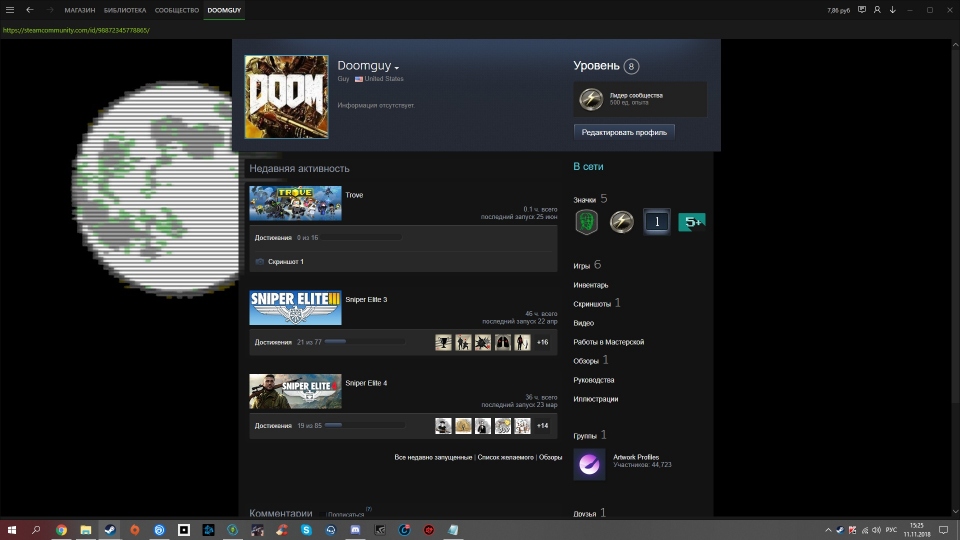Open the Игры games link
This screenshot has height=540, width=960.
point(582,266)
